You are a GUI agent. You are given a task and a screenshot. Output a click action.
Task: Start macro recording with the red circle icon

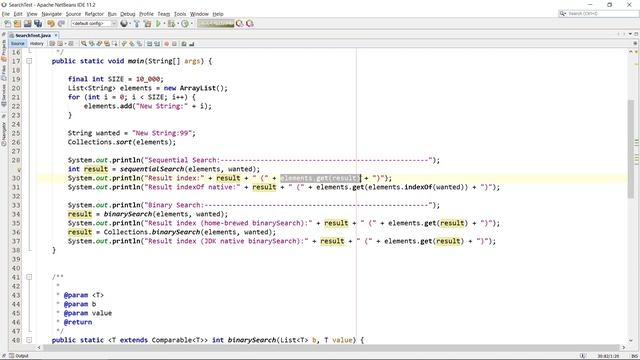167,43
